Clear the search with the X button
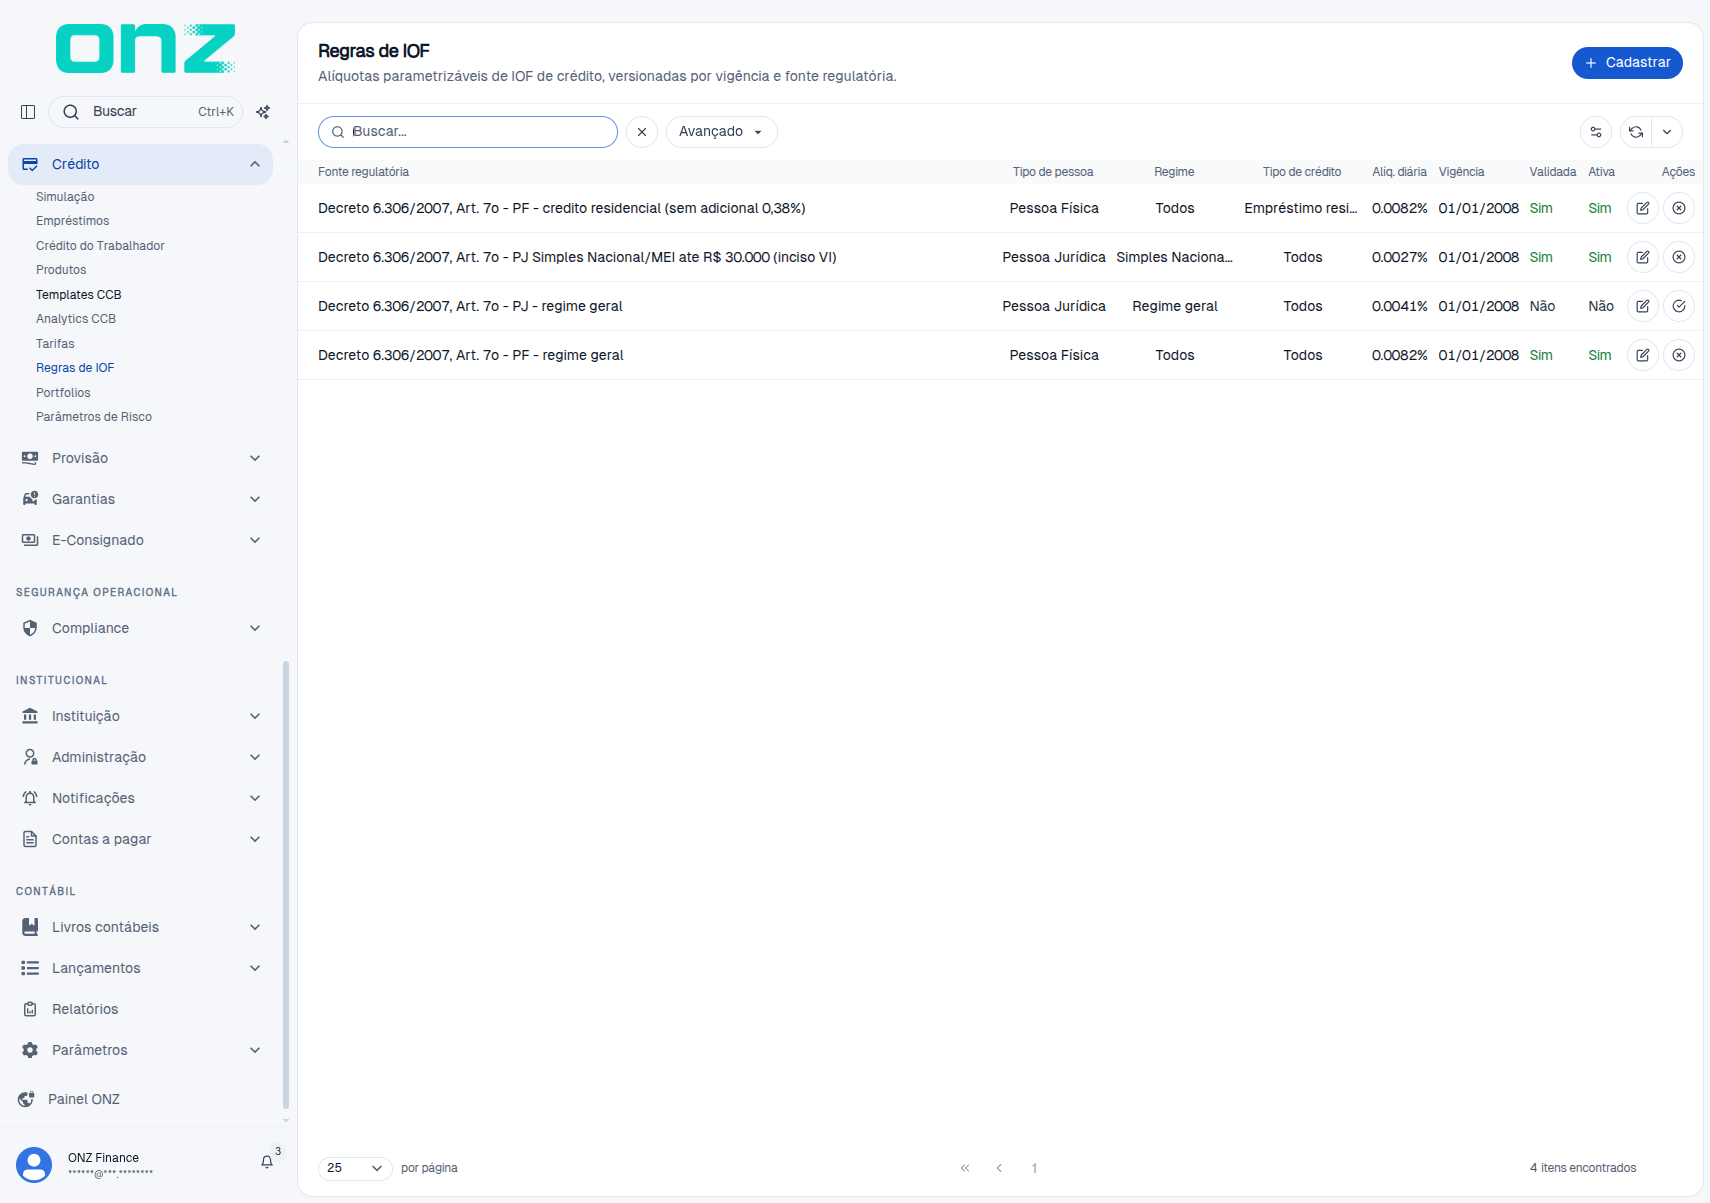The height and width of the screenshot is (1203, 1710). (x=642, y=132)
